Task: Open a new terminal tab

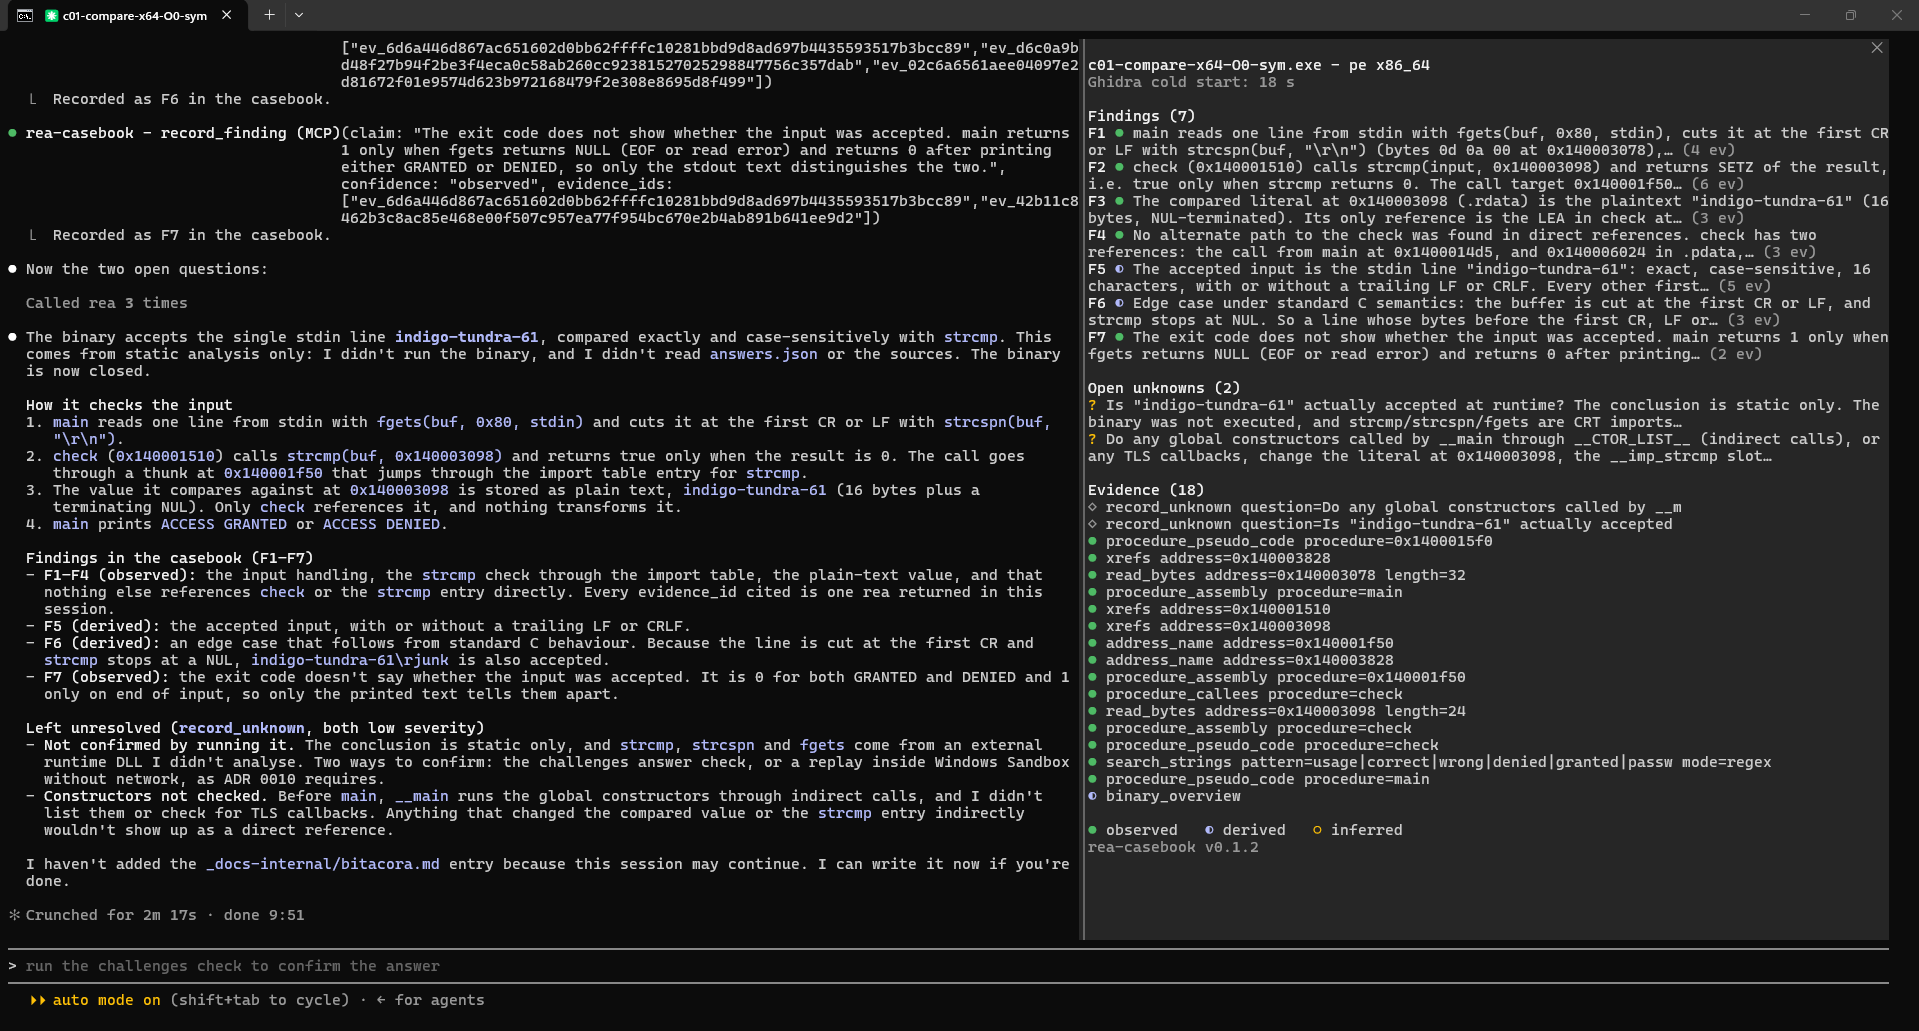Action: [x=269, y=15]
